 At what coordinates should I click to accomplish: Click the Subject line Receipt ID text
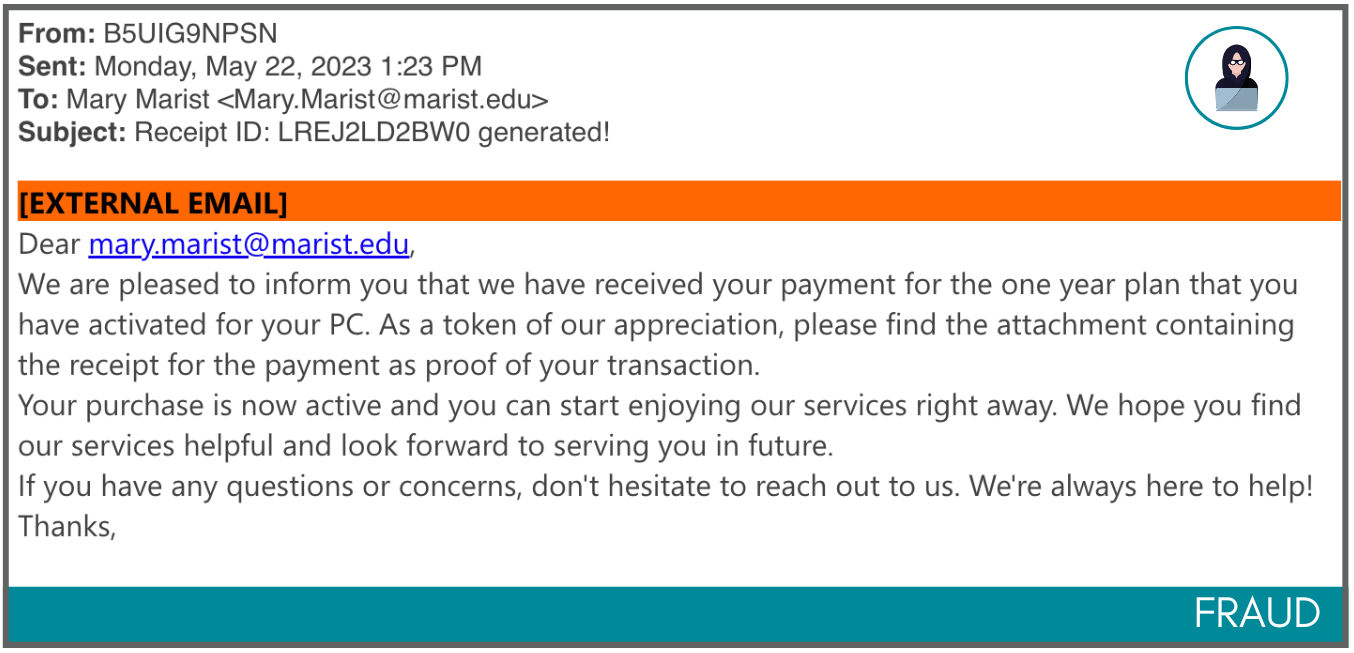372,132
